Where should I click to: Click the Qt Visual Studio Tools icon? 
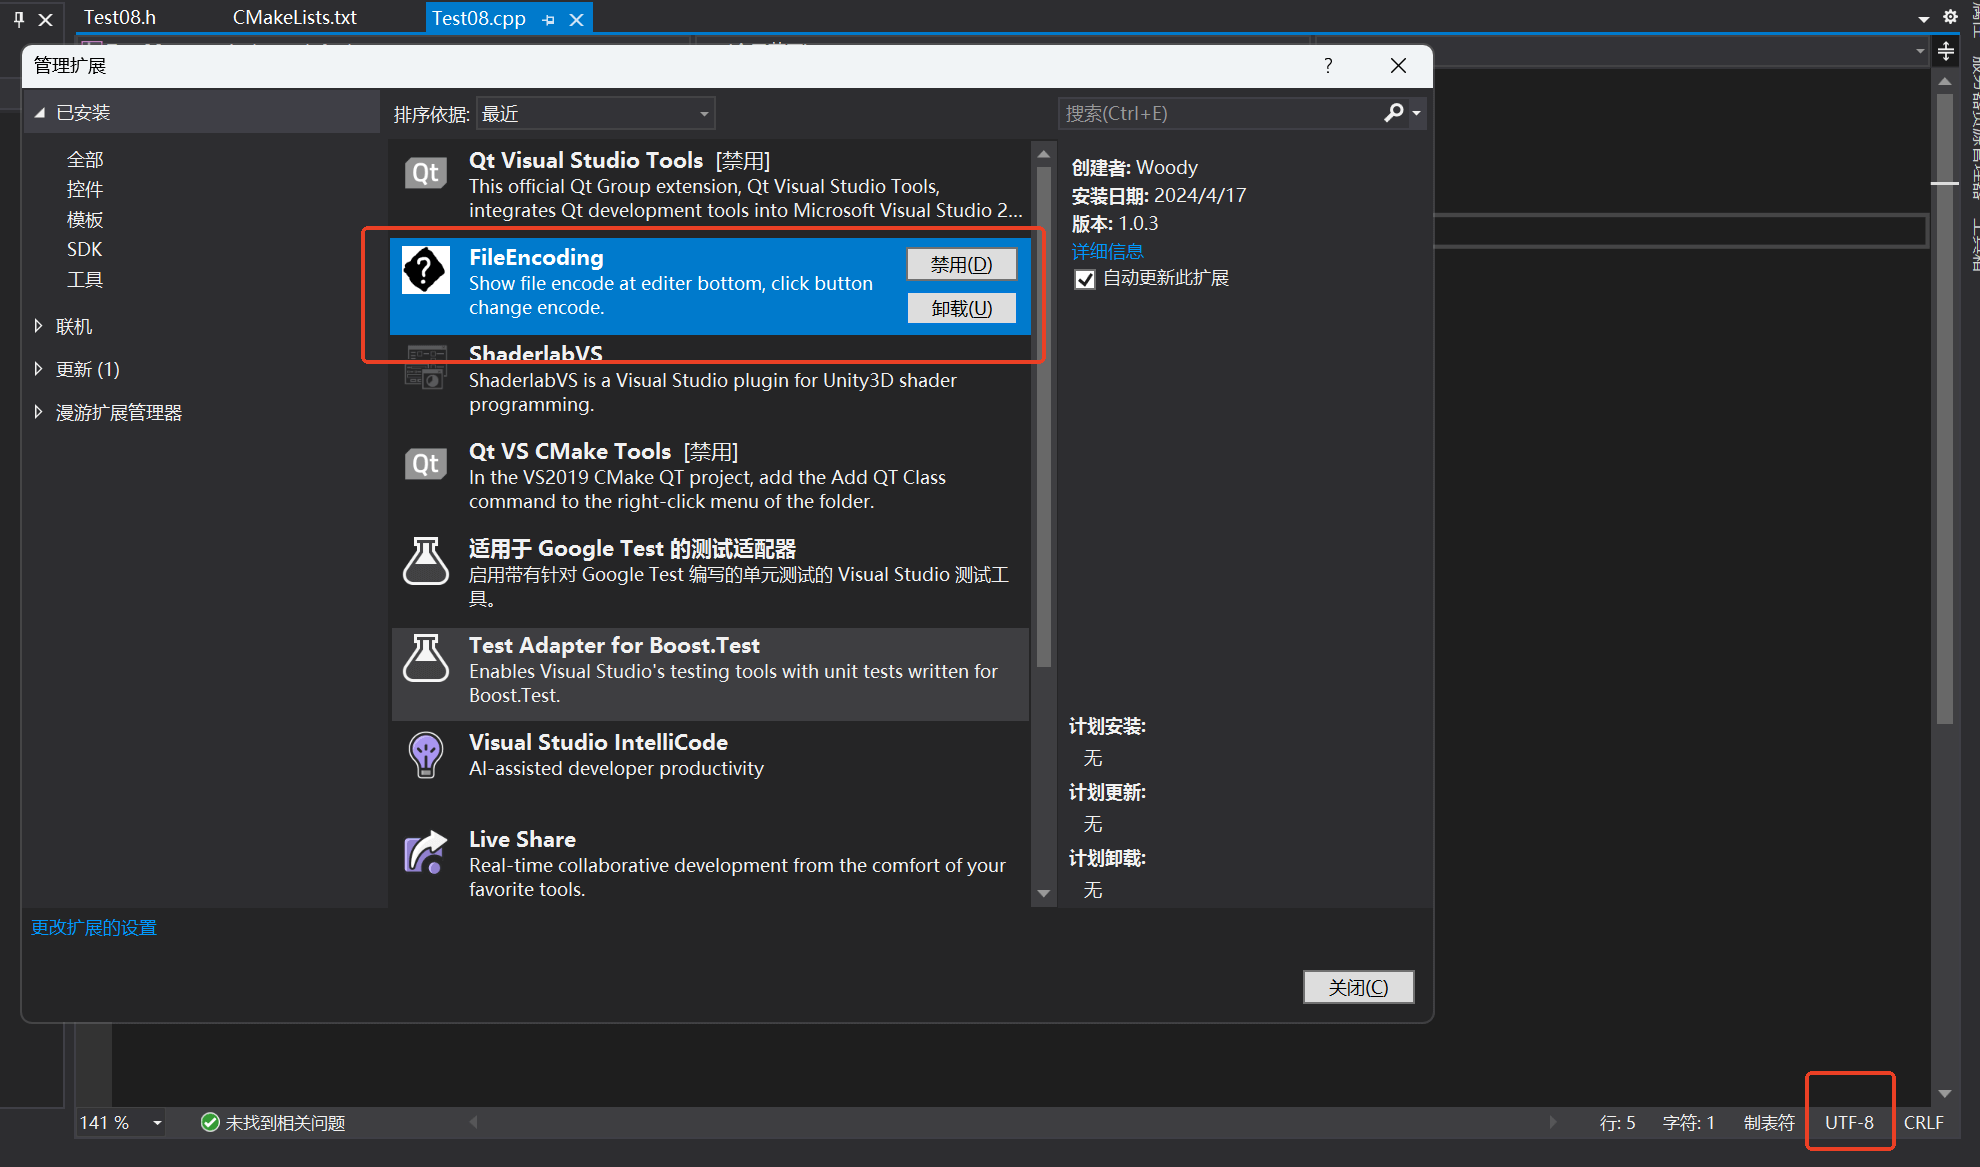pyautogui.click(x=425, y=173)
